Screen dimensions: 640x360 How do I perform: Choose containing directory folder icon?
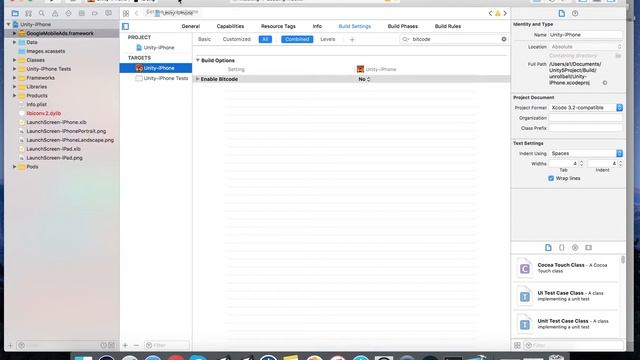(618, 56)
